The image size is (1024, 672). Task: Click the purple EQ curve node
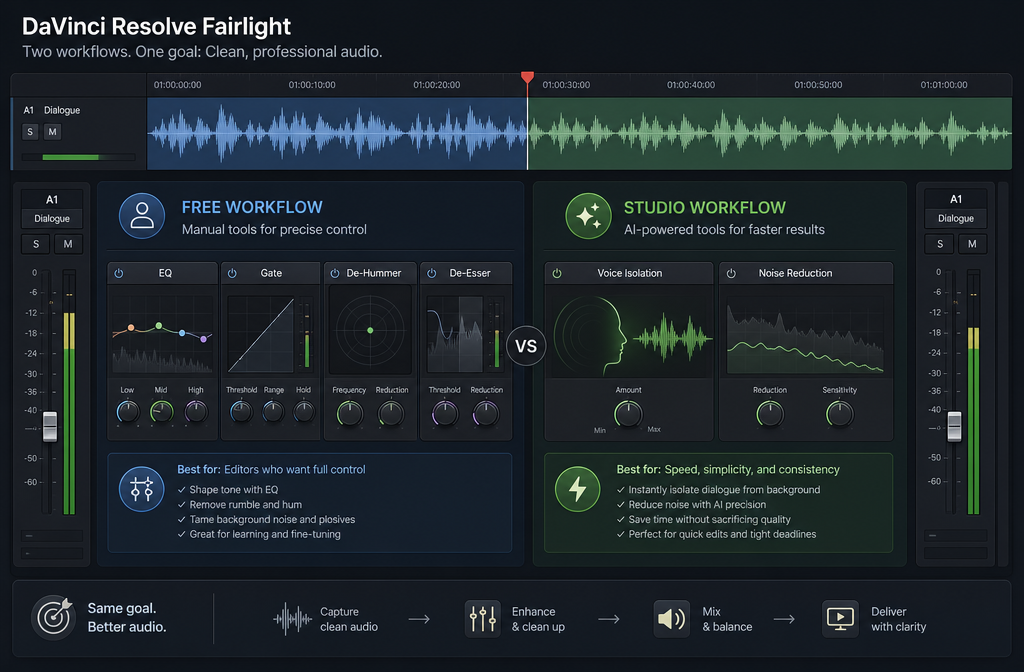click(204, 339)
